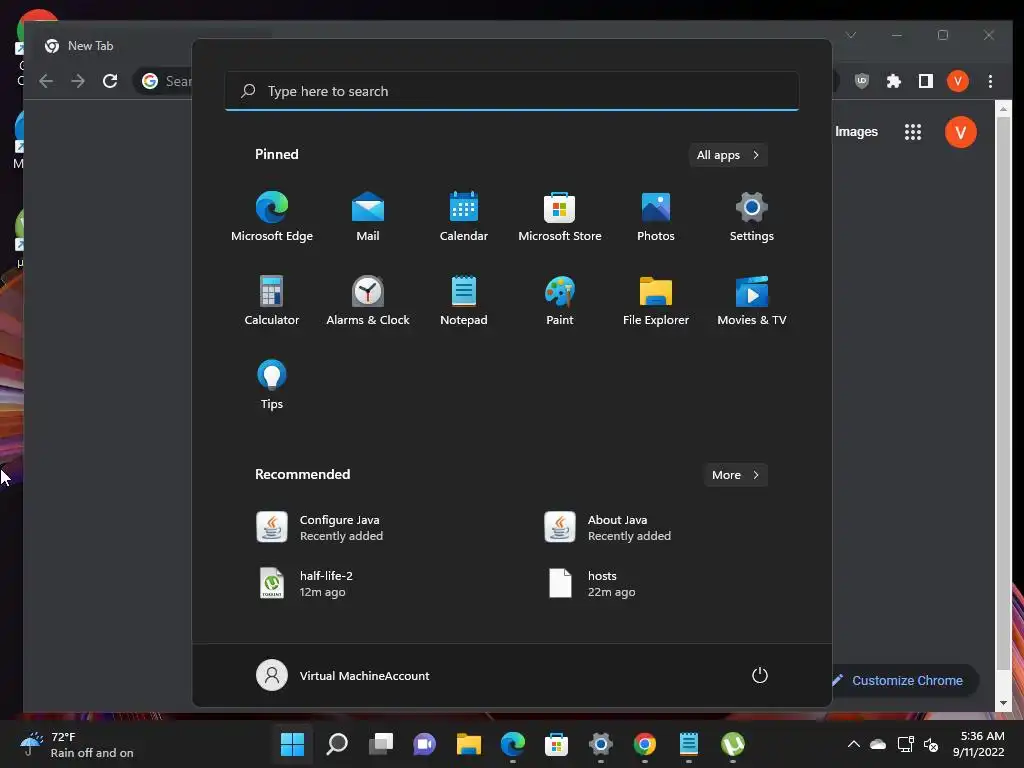Open Virtual MachineAccount user profile

343,675
